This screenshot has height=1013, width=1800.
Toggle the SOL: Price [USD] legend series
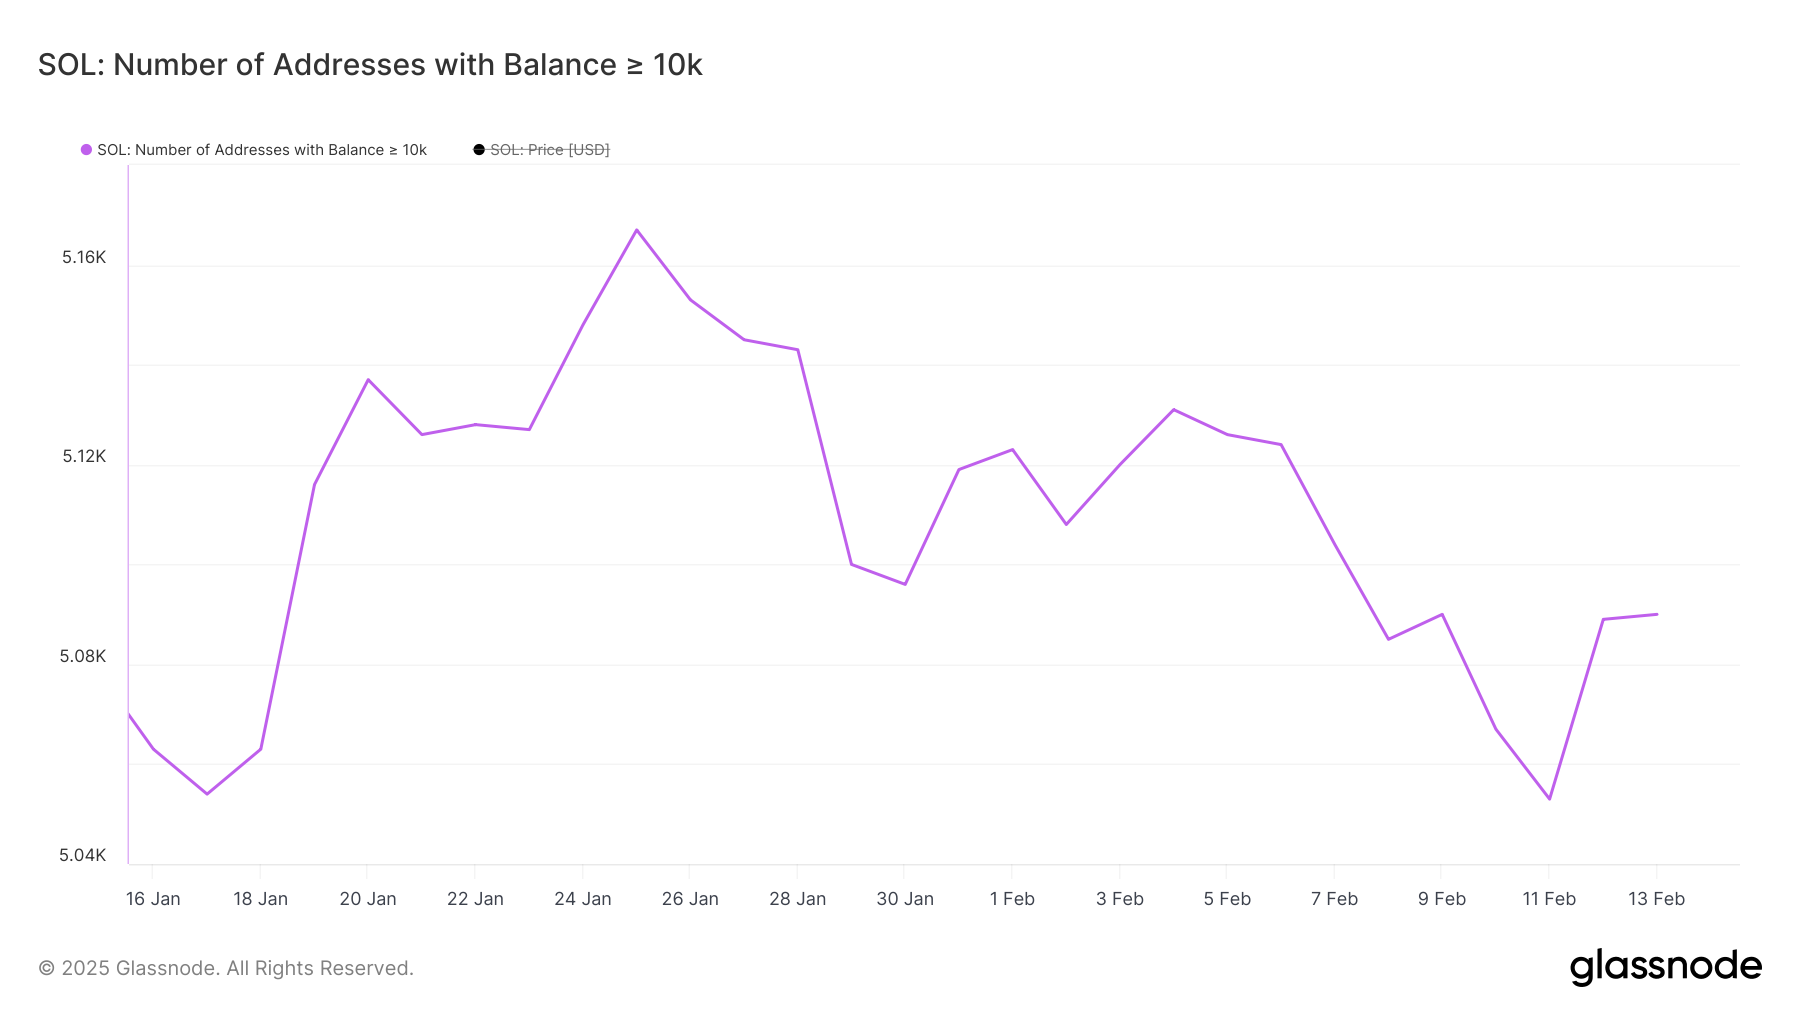point(549,150)
